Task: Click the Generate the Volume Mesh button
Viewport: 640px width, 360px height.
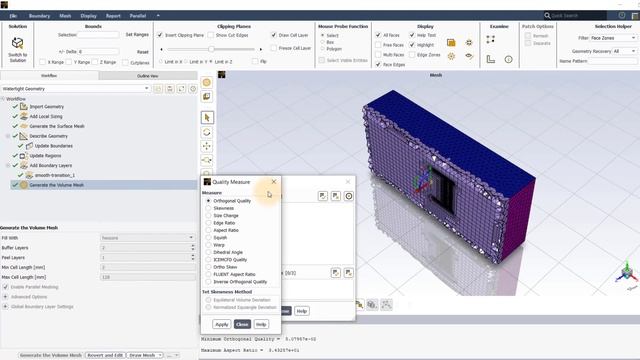Action: pyautogui.click(x=51, y=355)
